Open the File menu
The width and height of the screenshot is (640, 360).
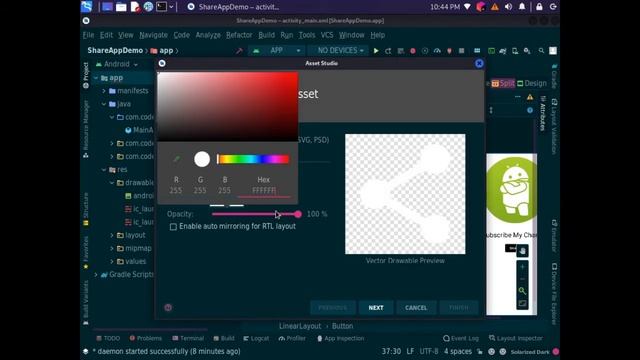point(88,35)
